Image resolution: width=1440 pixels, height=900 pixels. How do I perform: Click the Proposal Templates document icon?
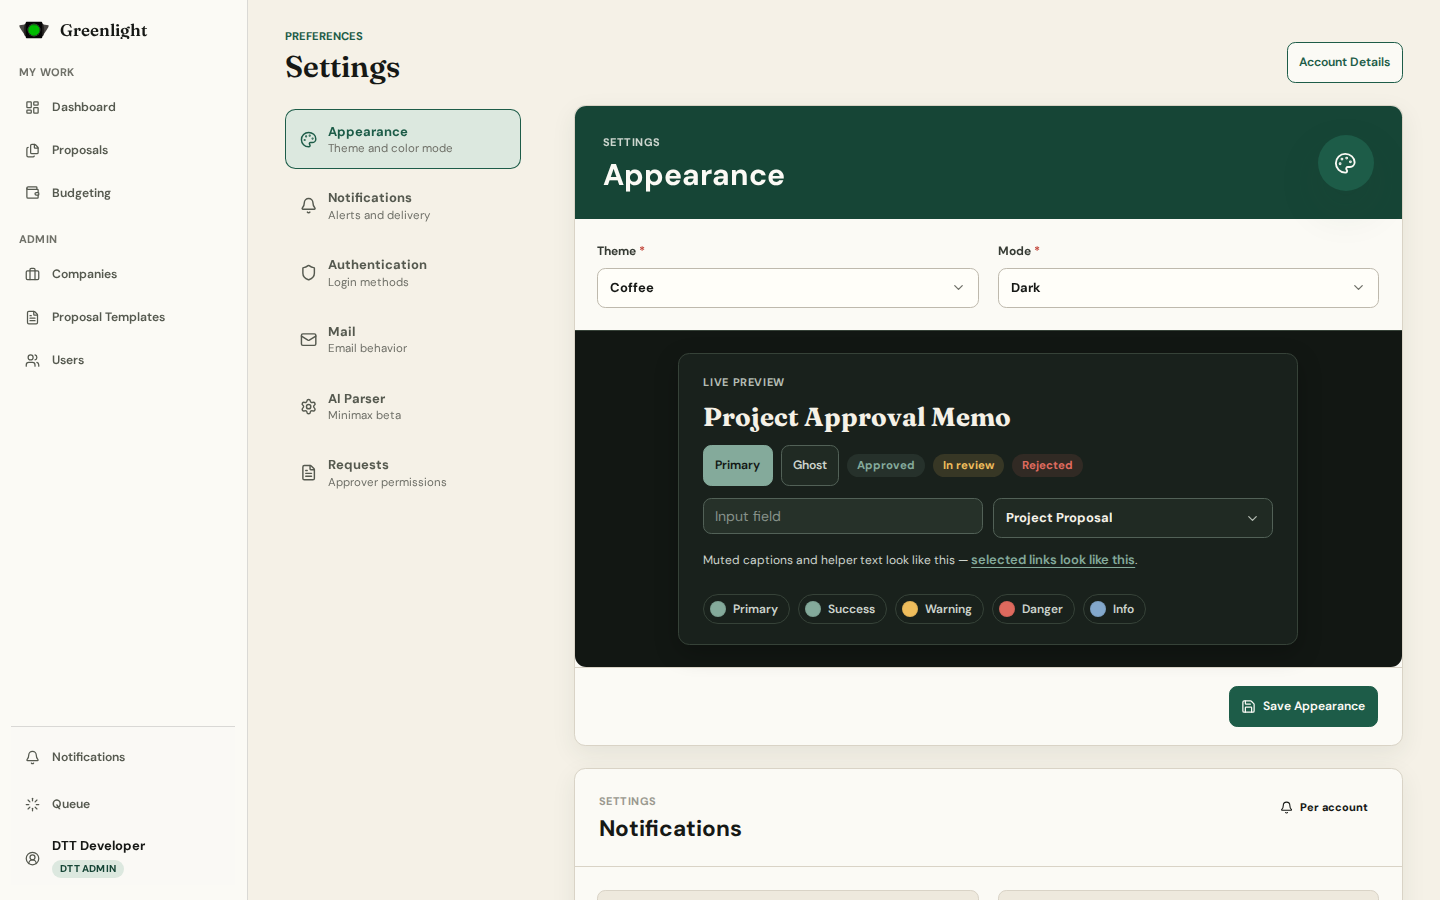pos(33,317)
